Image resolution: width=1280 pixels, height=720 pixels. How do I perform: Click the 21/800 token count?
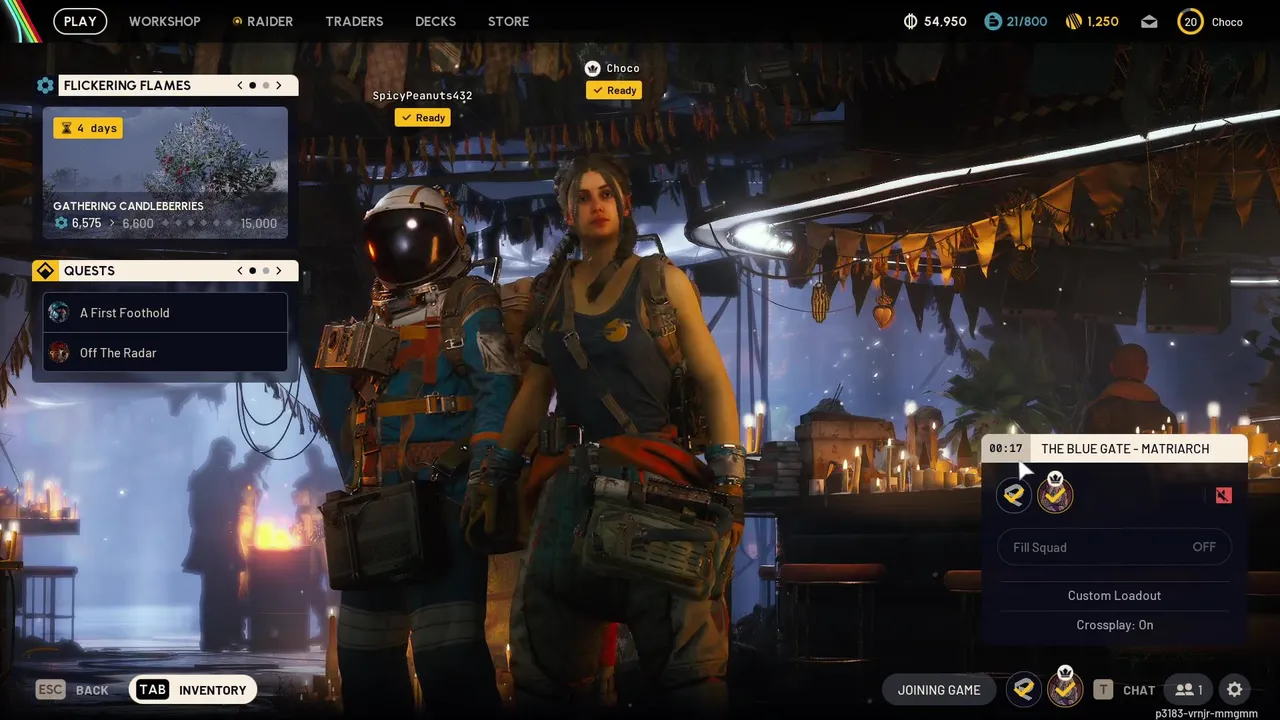click(x=1027, y=21)
